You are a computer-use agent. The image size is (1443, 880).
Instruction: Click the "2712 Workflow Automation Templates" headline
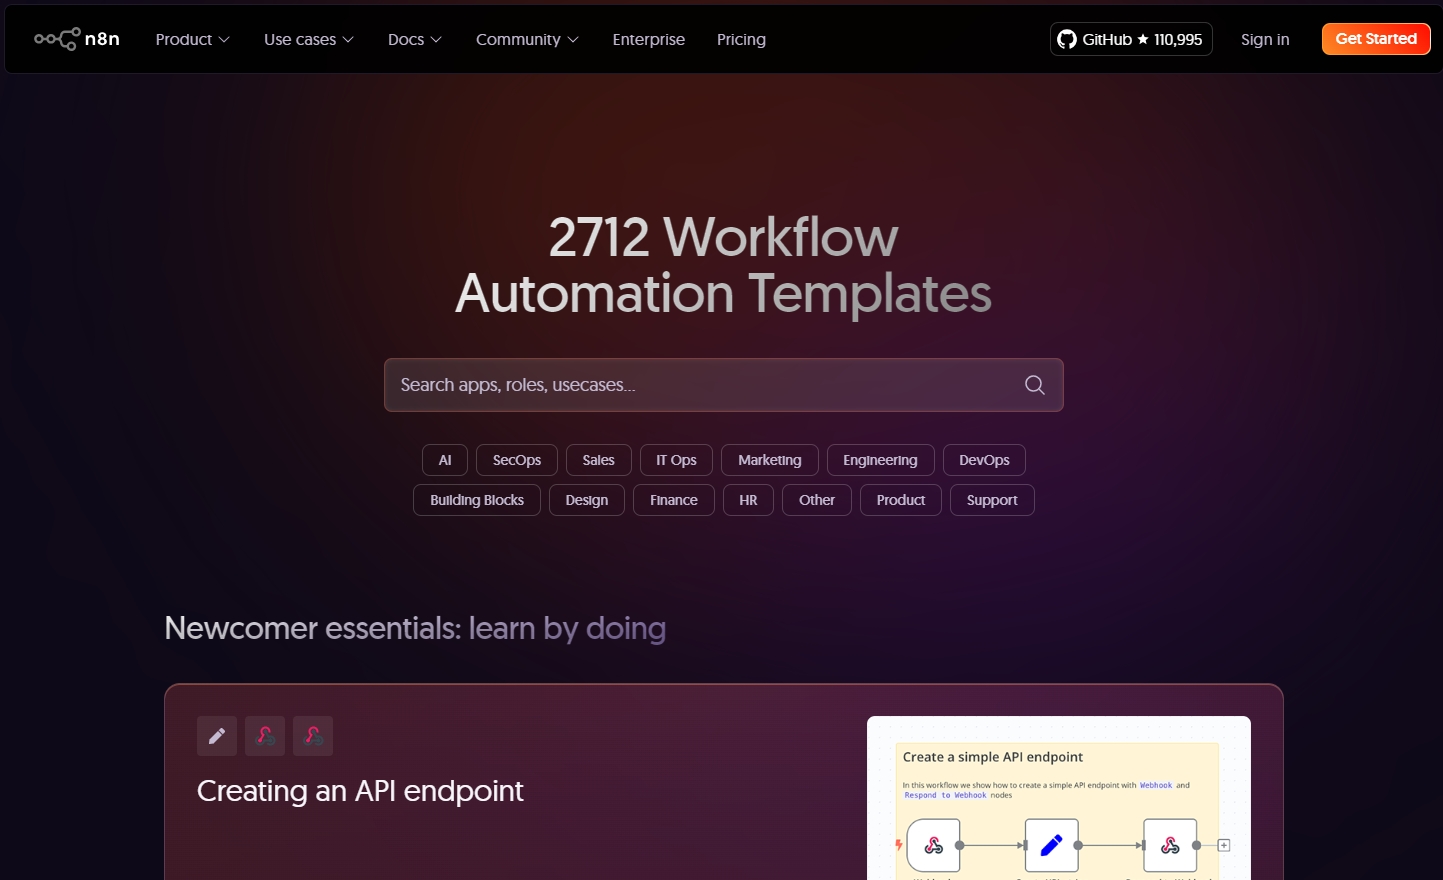(x=723, y=265)
